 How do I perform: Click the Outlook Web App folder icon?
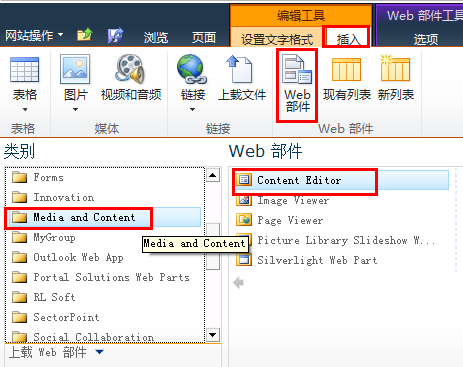pos(19,257)
